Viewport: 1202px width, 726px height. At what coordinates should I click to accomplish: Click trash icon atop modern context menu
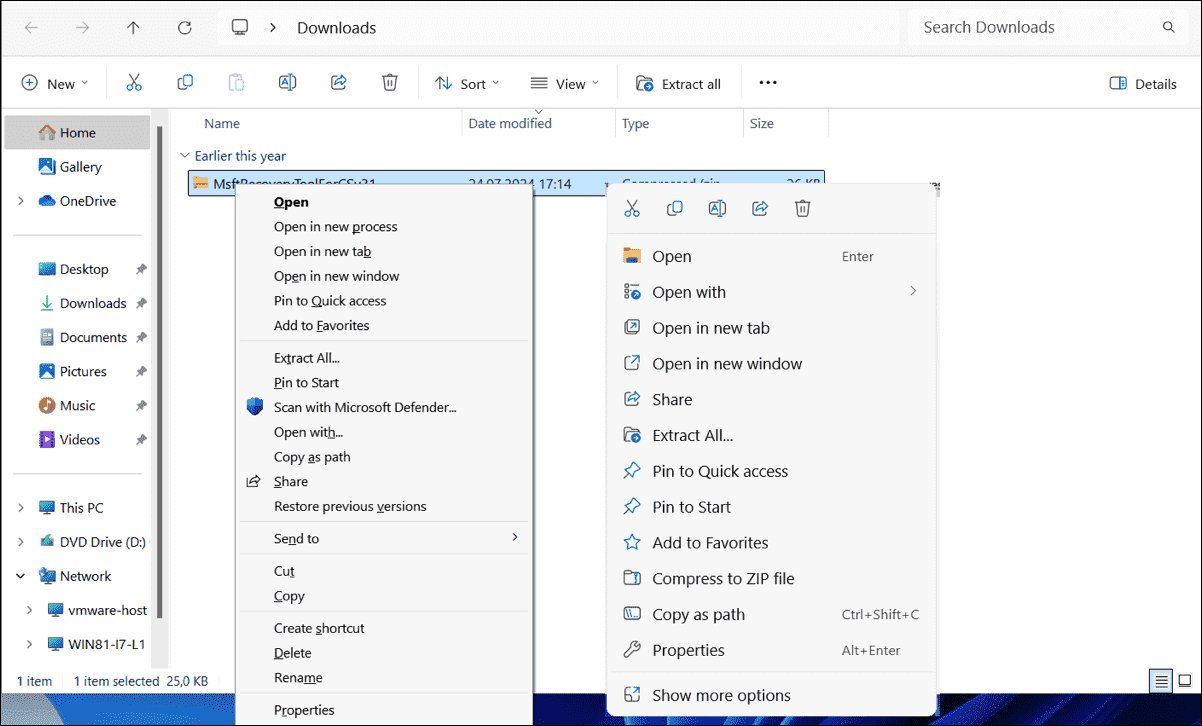point(802,208)
